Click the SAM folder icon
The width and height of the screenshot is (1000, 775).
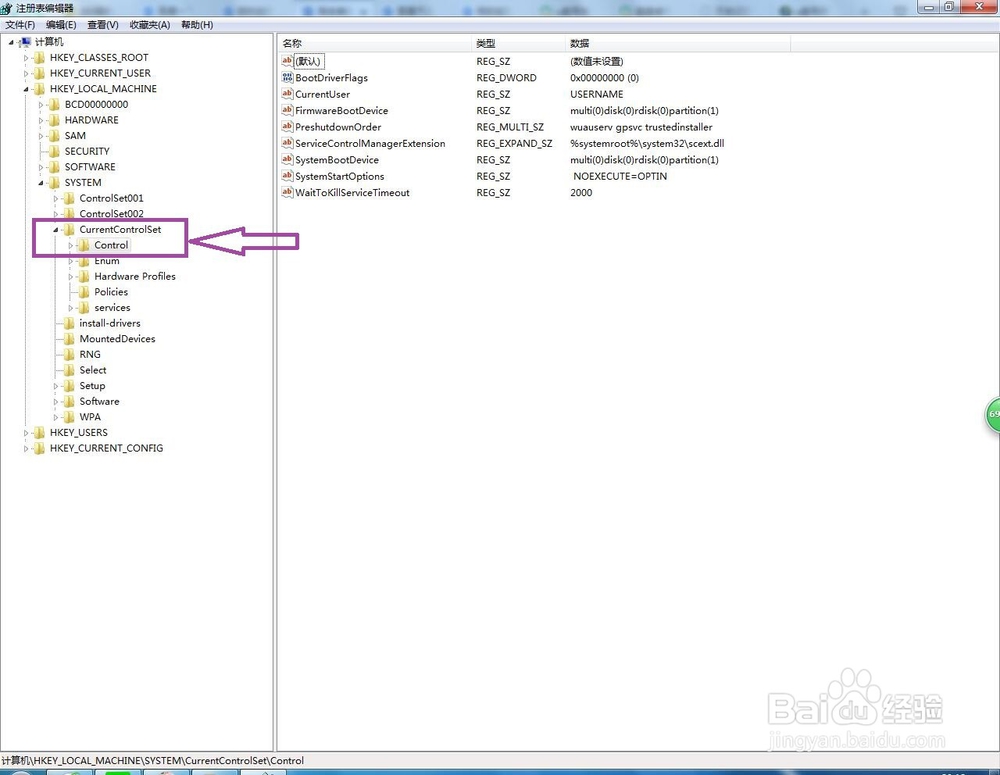(54, 136)
